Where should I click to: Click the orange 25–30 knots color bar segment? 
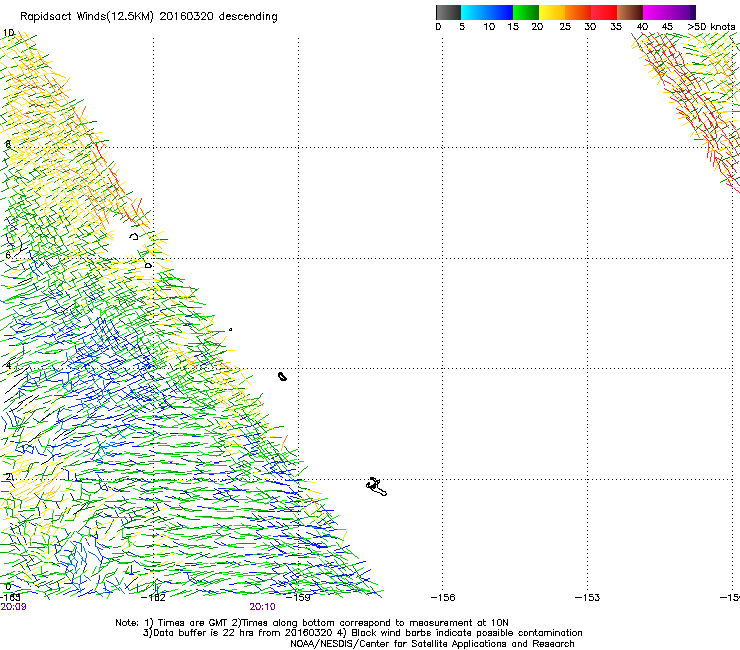578,12
